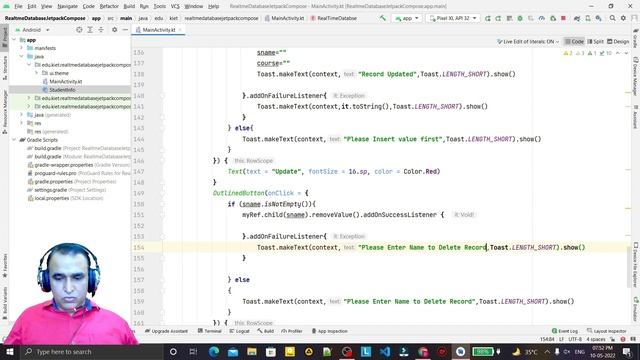
Task: Open Visual Studio Code from taskbar
Action: 384,351
